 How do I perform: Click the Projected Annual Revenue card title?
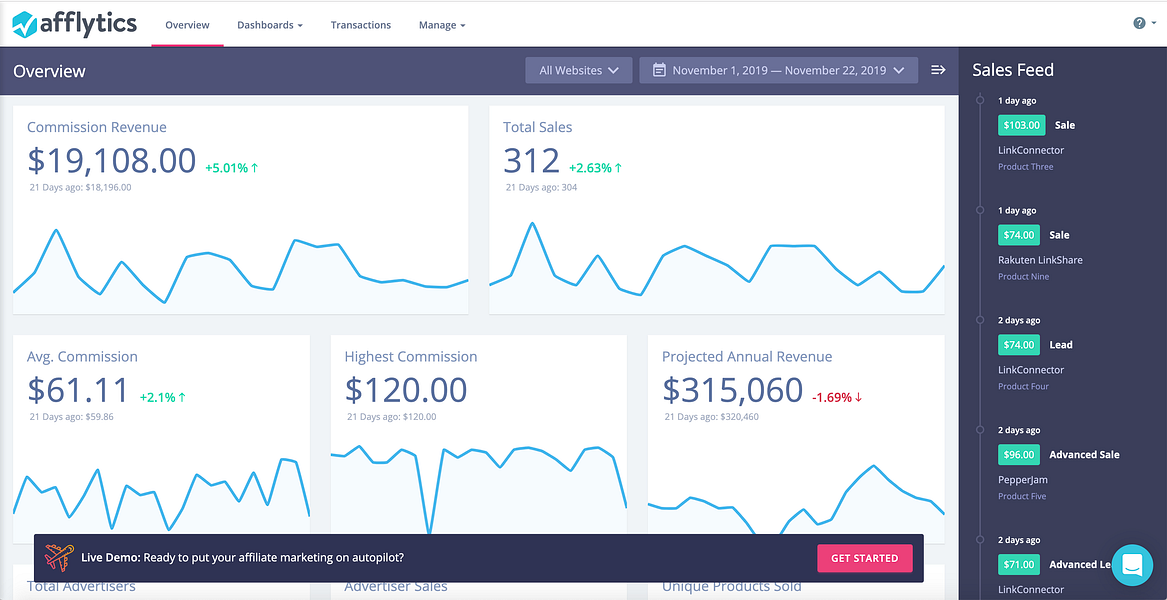[747, 357]
